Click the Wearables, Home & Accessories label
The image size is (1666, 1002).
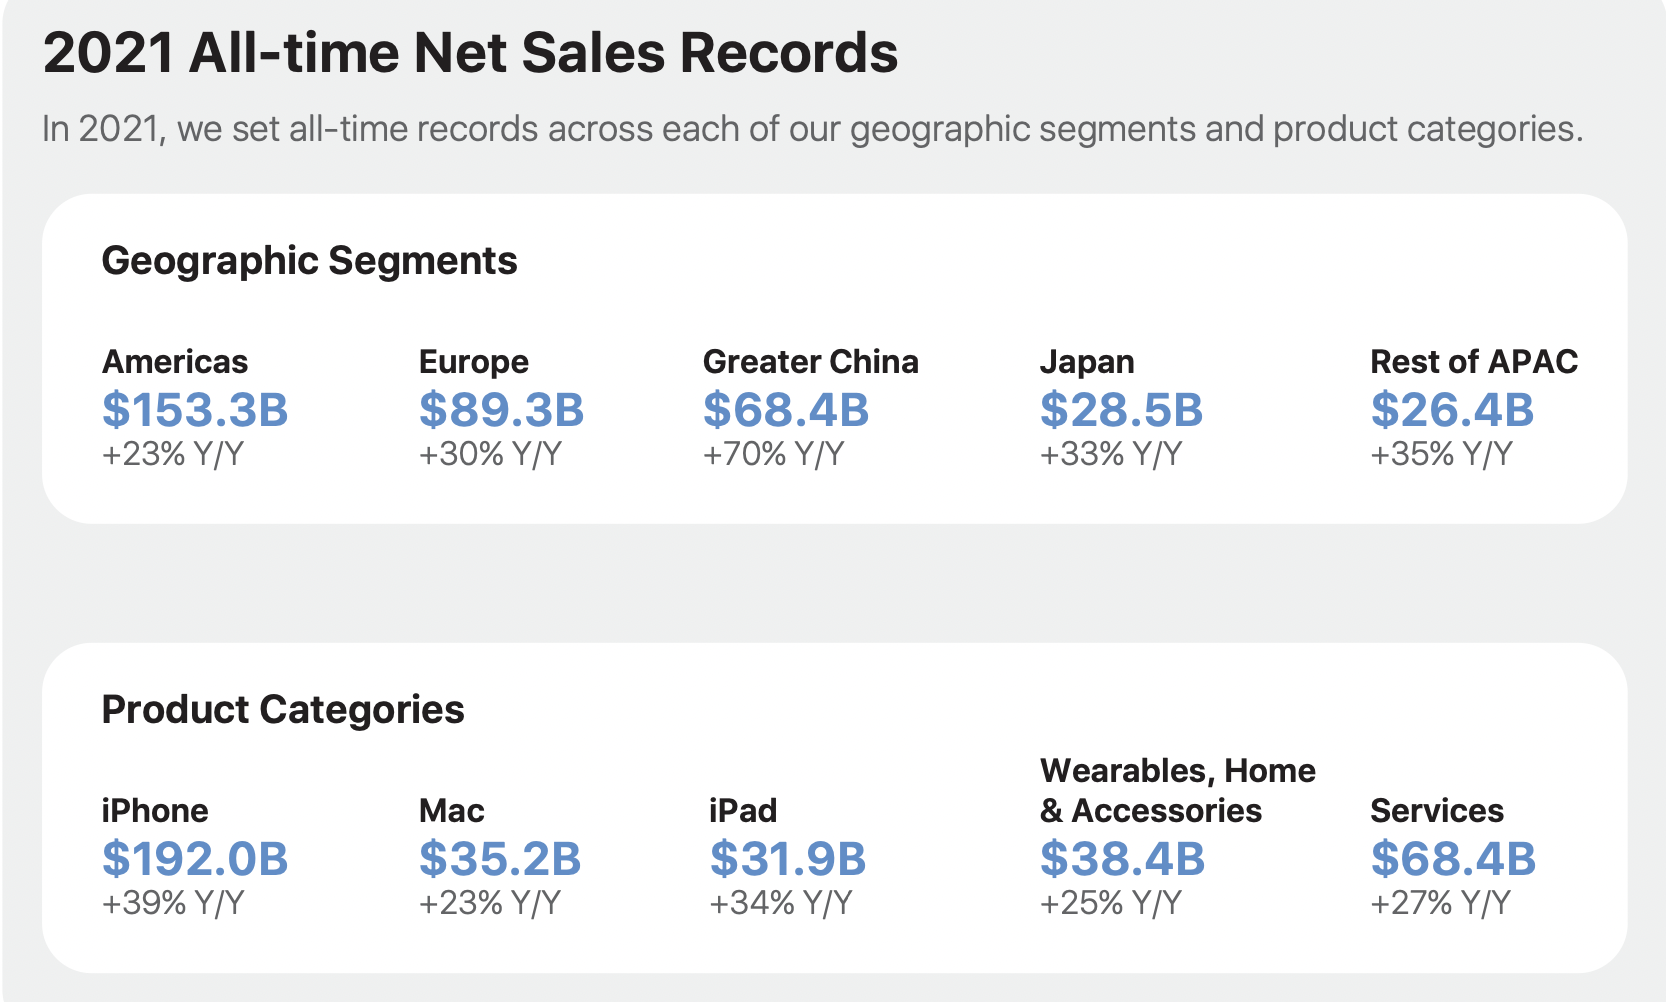1178,790
